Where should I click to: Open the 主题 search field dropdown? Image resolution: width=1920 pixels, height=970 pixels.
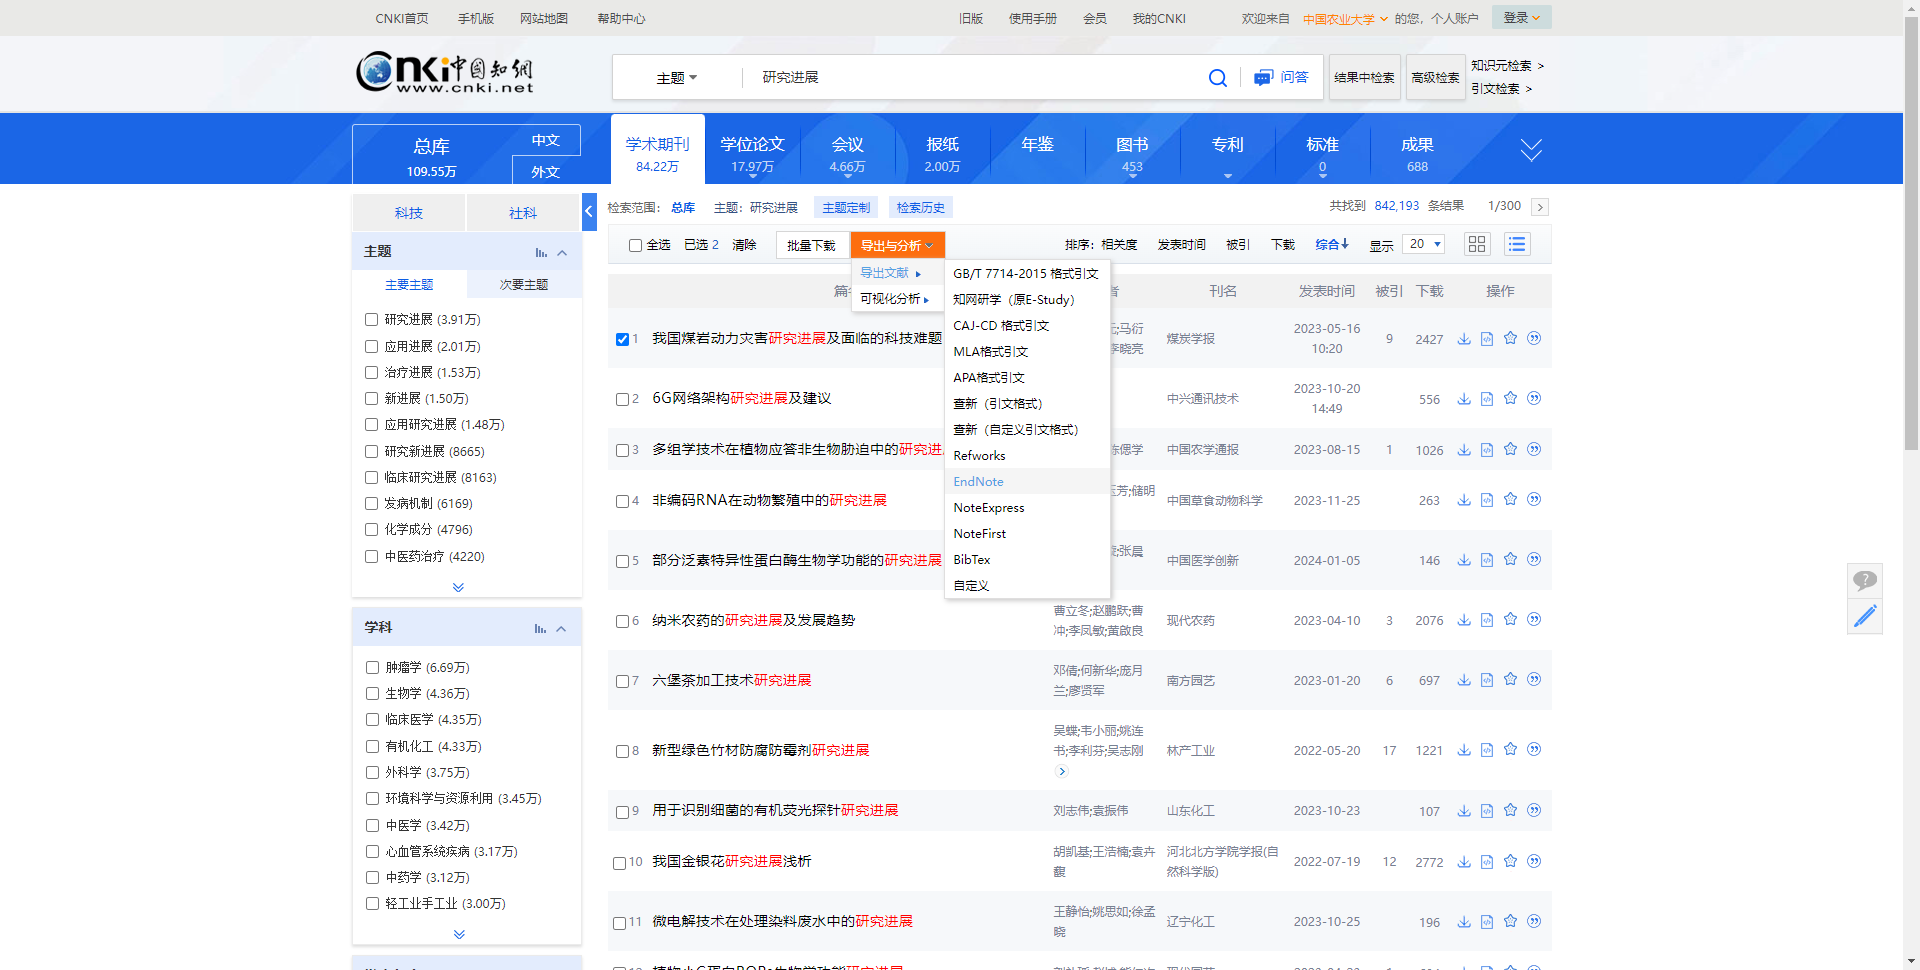[x=677, y=78]
